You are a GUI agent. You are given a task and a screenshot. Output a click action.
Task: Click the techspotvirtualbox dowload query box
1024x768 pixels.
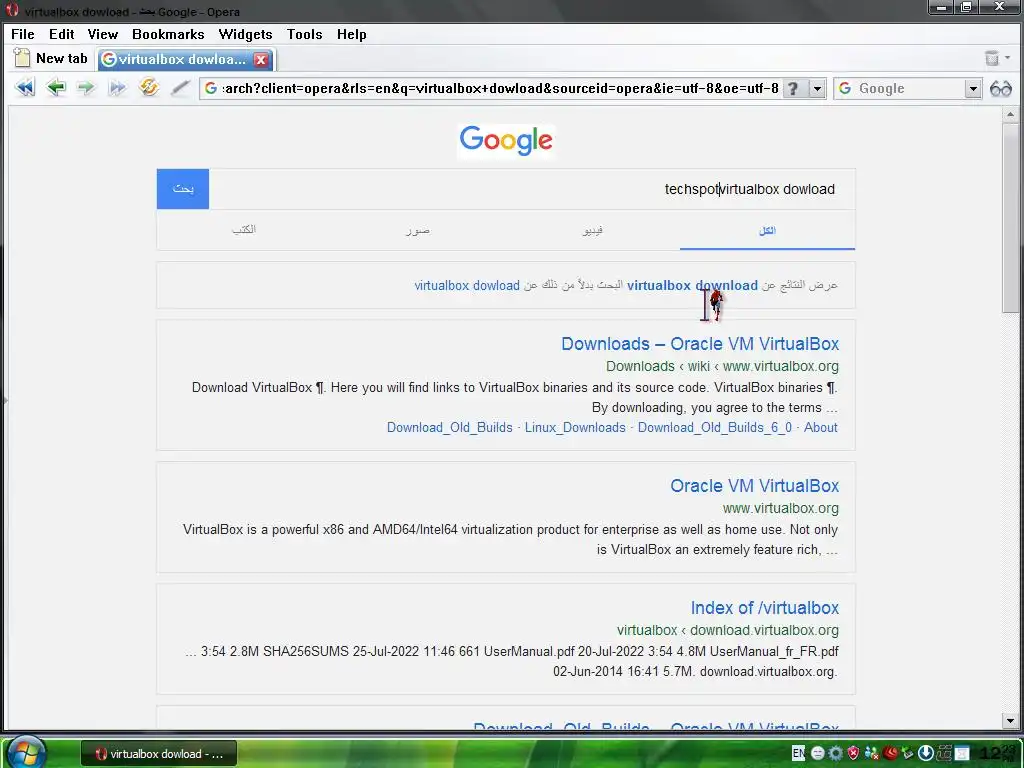click(532, 189)
